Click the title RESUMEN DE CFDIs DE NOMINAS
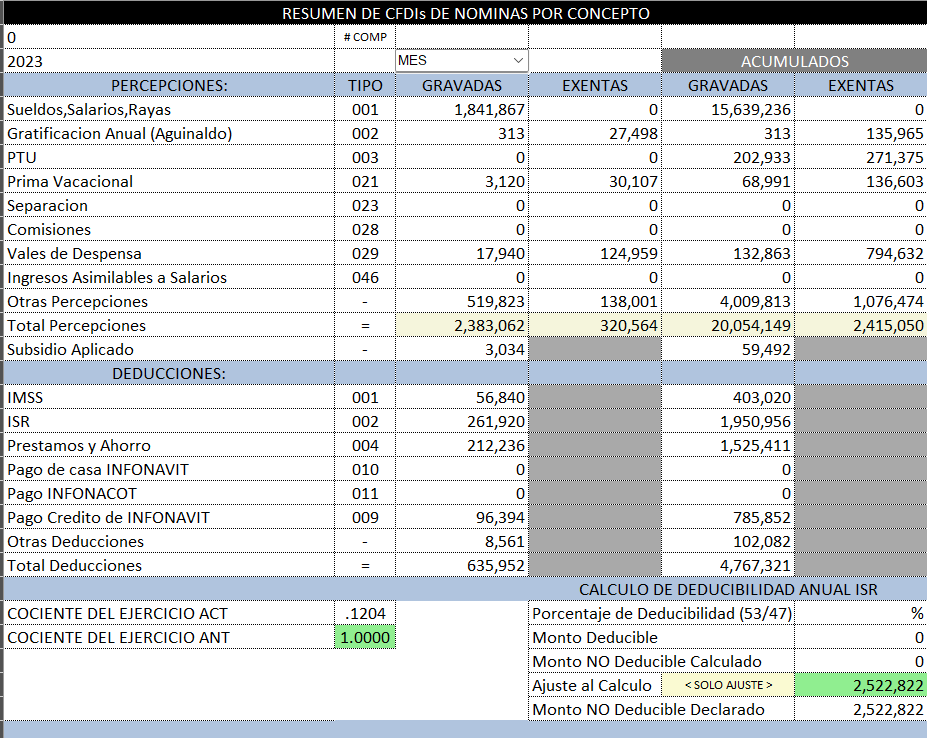Viewport: 927px width, 738px height. [x=465, y=13]
